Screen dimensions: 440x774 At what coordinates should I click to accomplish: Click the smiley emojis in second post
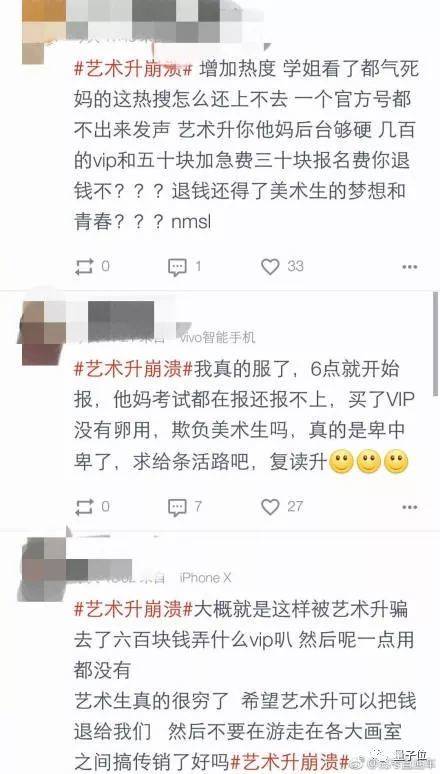(x=369, y=462)
